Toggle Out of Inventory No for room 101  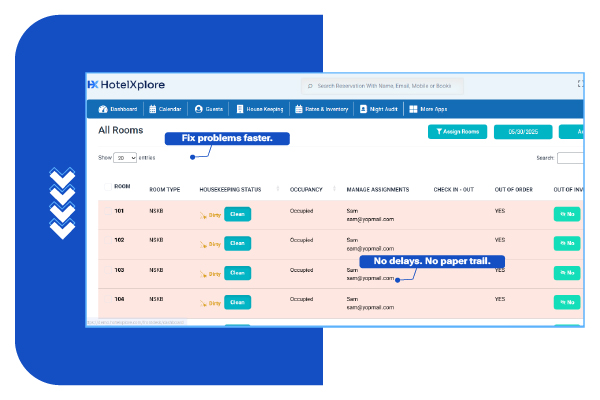[x=567, y=214]
